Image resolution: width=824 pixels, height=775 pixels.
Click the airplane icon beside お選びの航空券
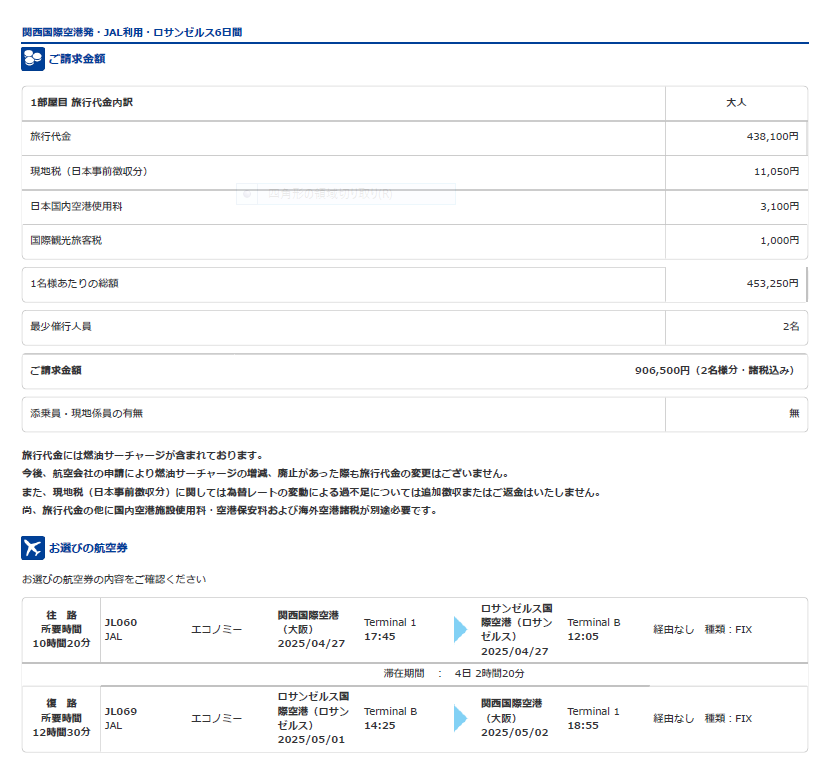click(x=33, y=548)
